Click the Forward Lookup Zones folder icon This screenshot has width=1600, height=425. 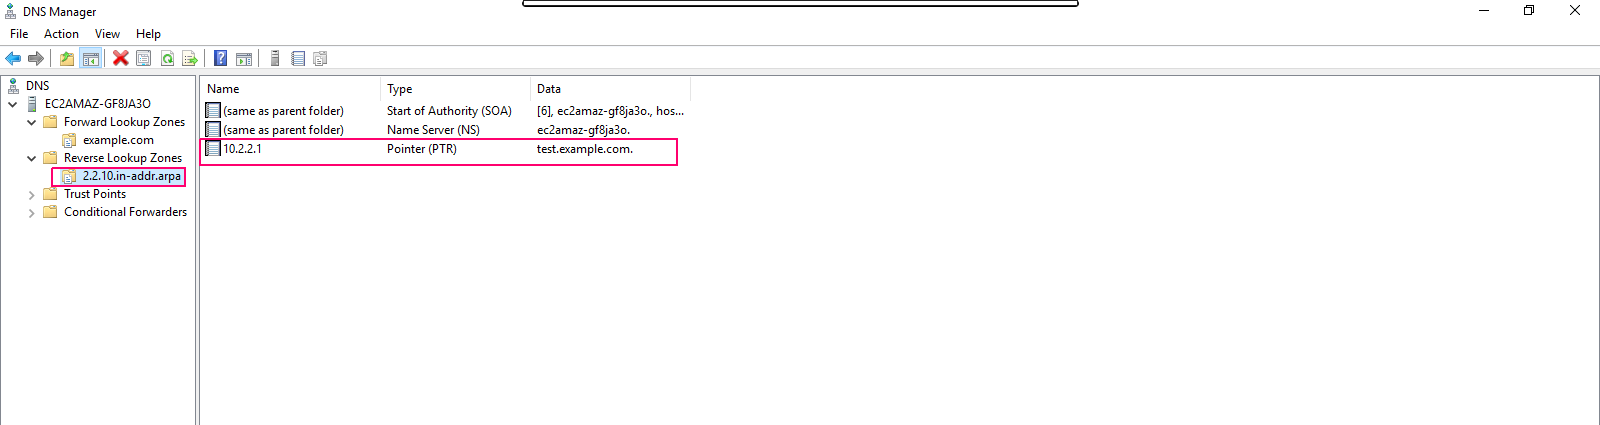point(50,122)
